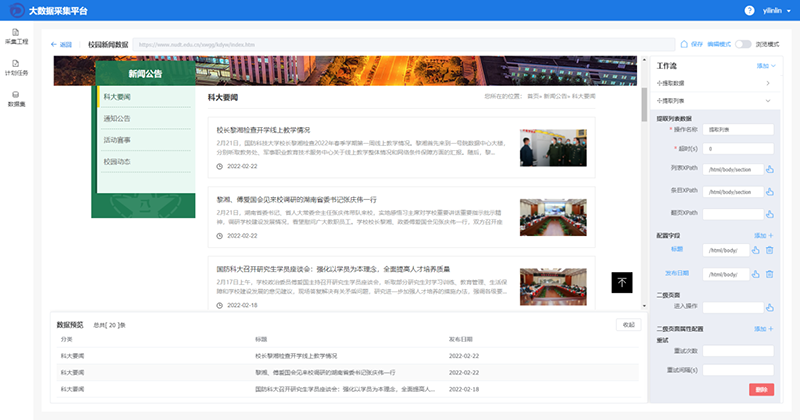Pick element for 列表XPath with pointer icon
Viewport: 800px width, 420px height.
pos(770,169)
